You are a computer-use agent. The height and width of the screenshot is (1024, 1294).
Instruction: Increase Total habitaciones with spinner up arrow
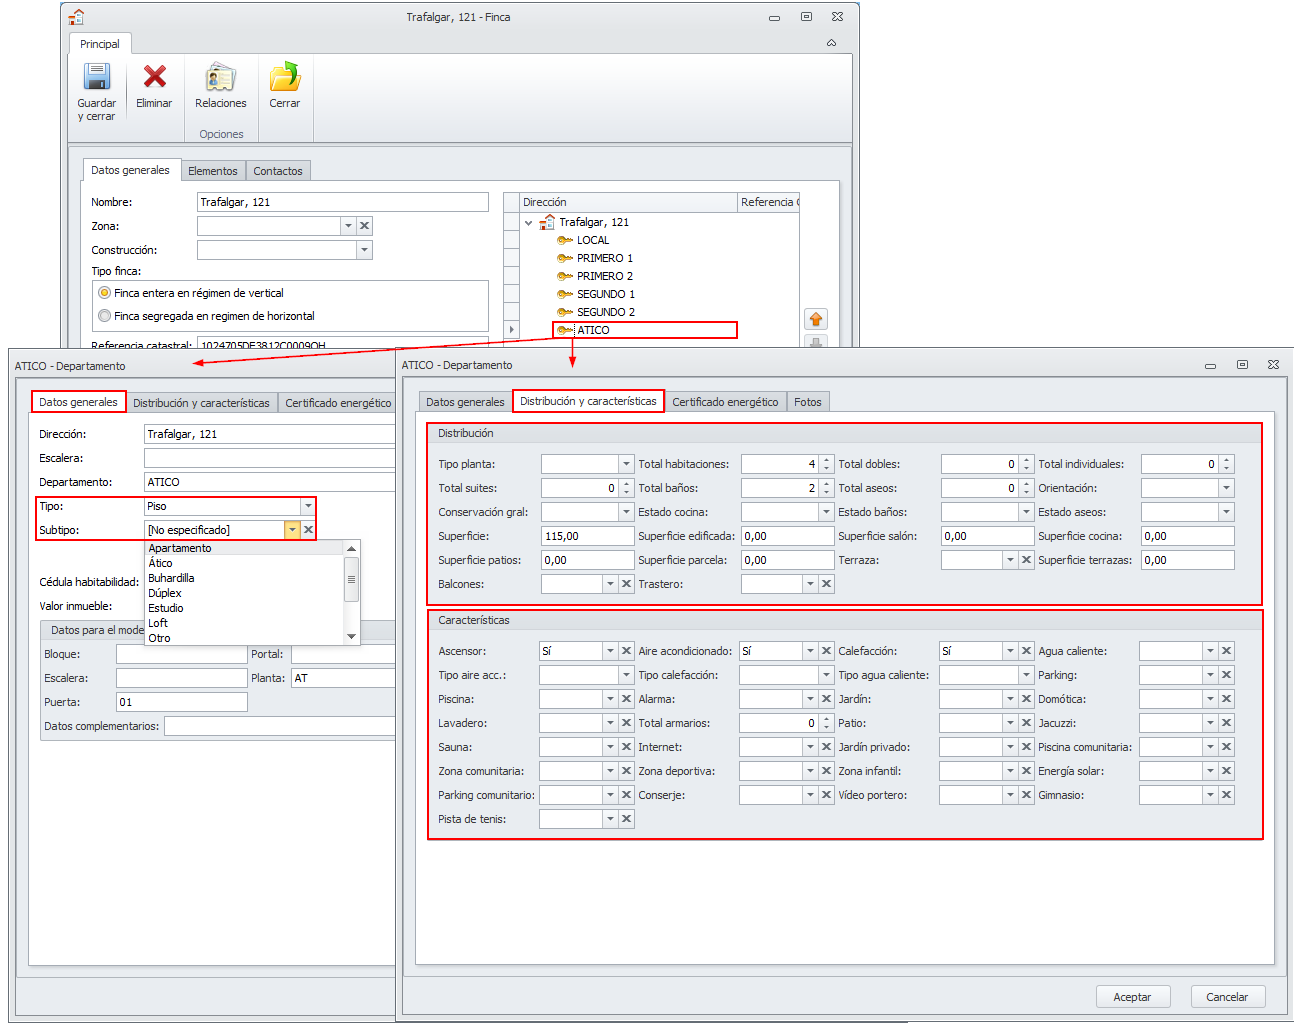826,460
